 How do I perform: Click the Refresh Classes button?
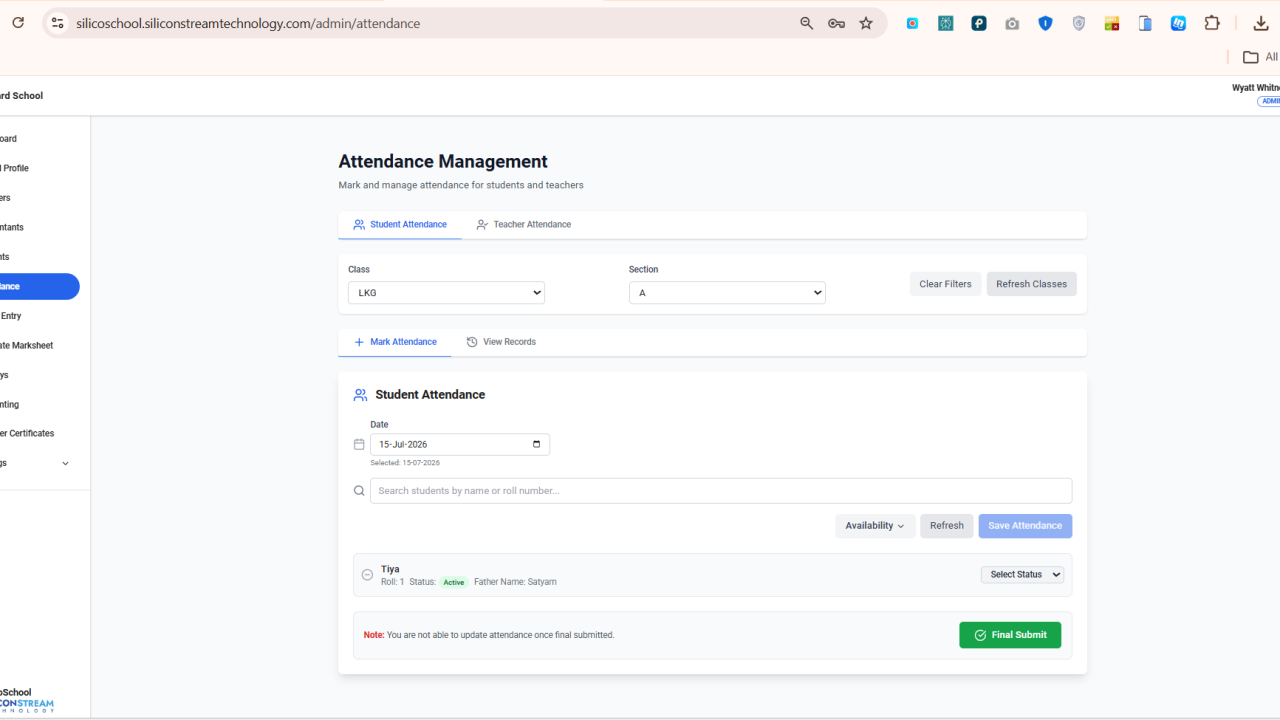(1031, 284)
